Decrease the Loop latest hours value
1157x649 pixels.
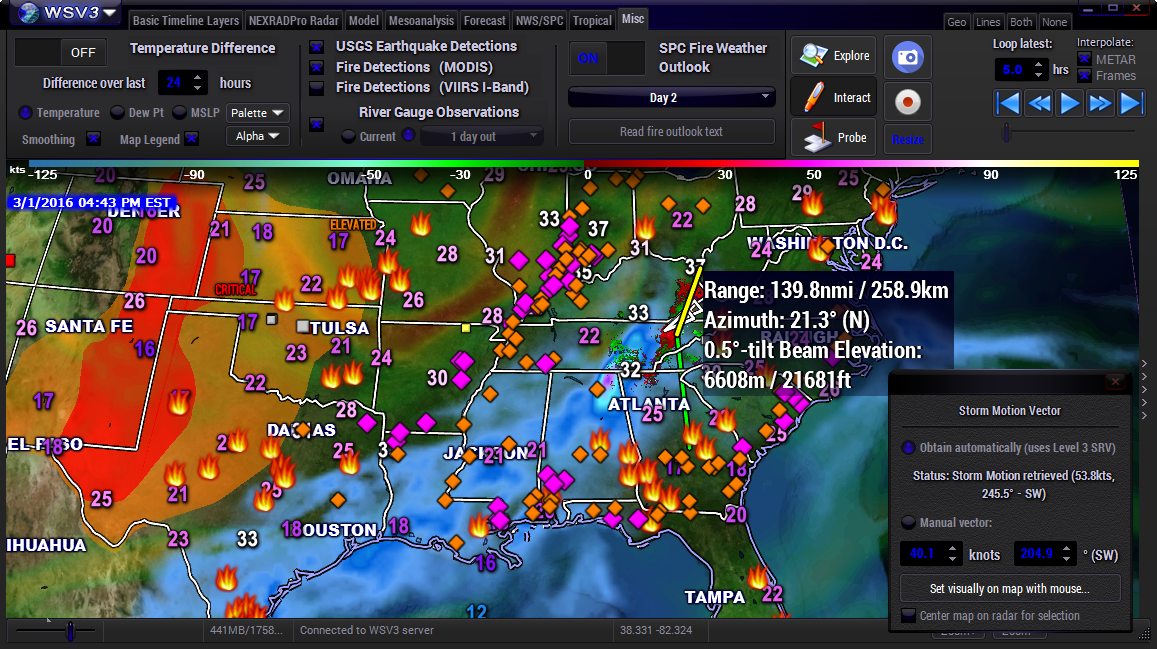coord(1039,75)
